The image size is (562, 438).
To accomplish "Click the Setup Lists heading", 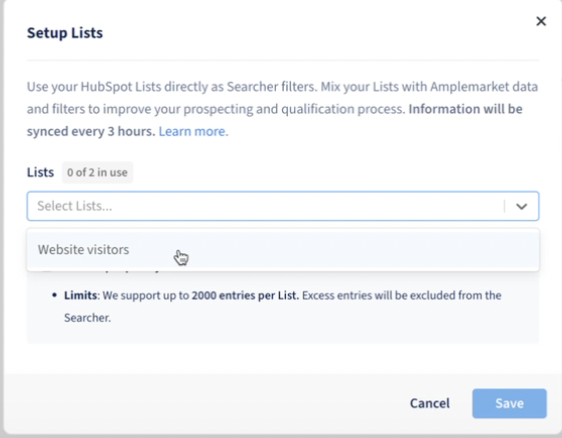I will [x=65, y=33].
